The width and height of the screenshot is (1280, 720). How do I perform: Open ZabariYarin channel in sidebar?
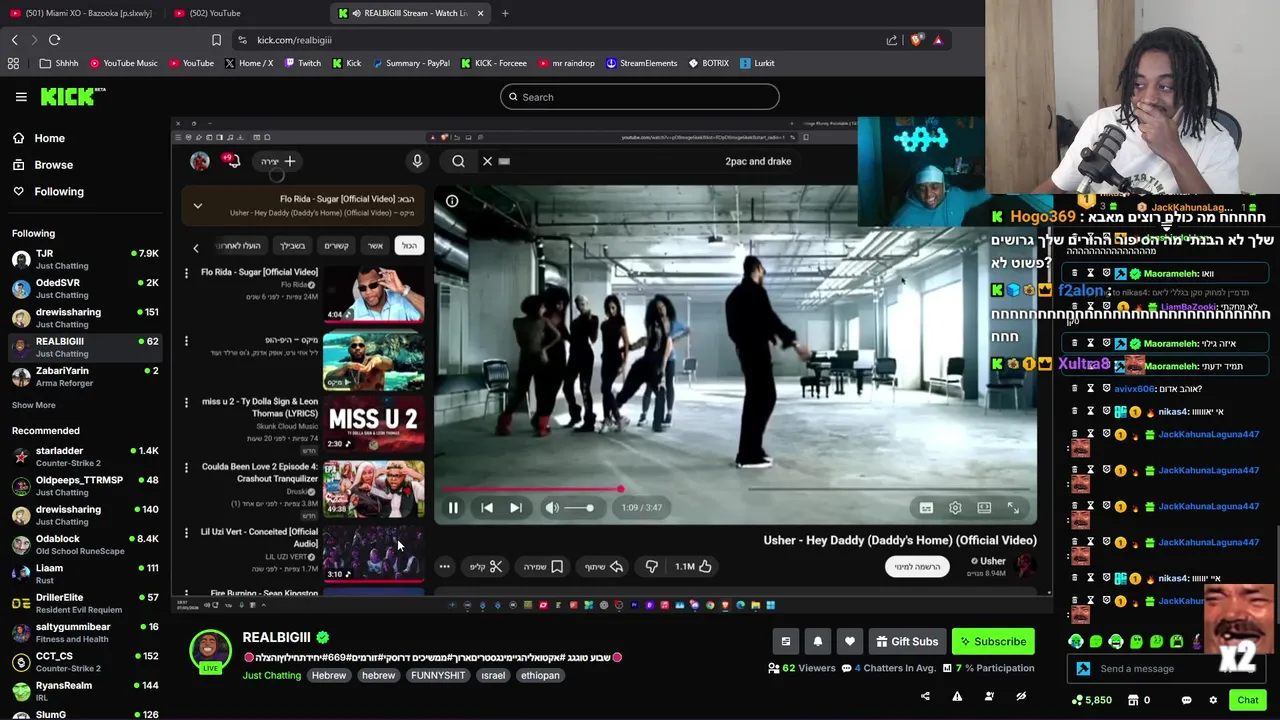(86, 376)
